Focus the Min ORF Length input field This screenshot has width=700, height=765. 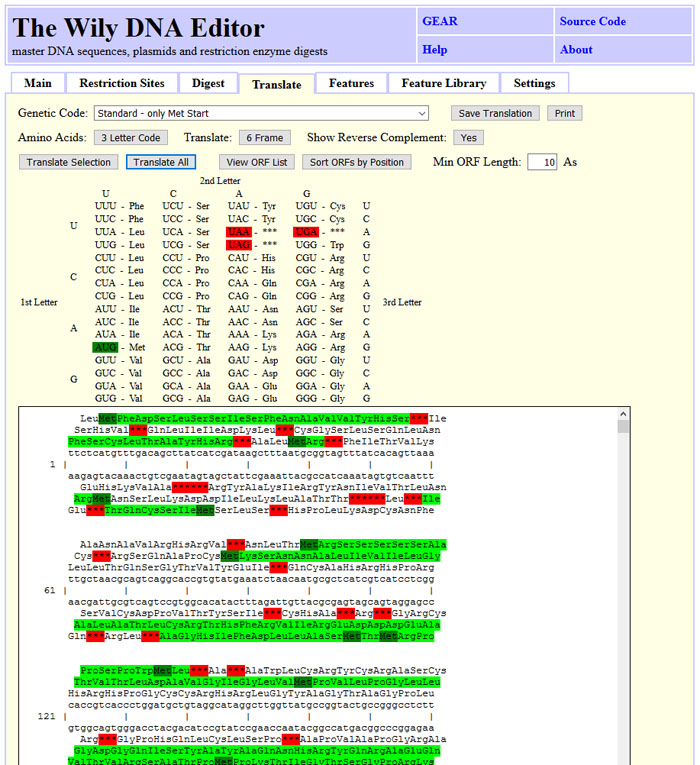[542, 162]
